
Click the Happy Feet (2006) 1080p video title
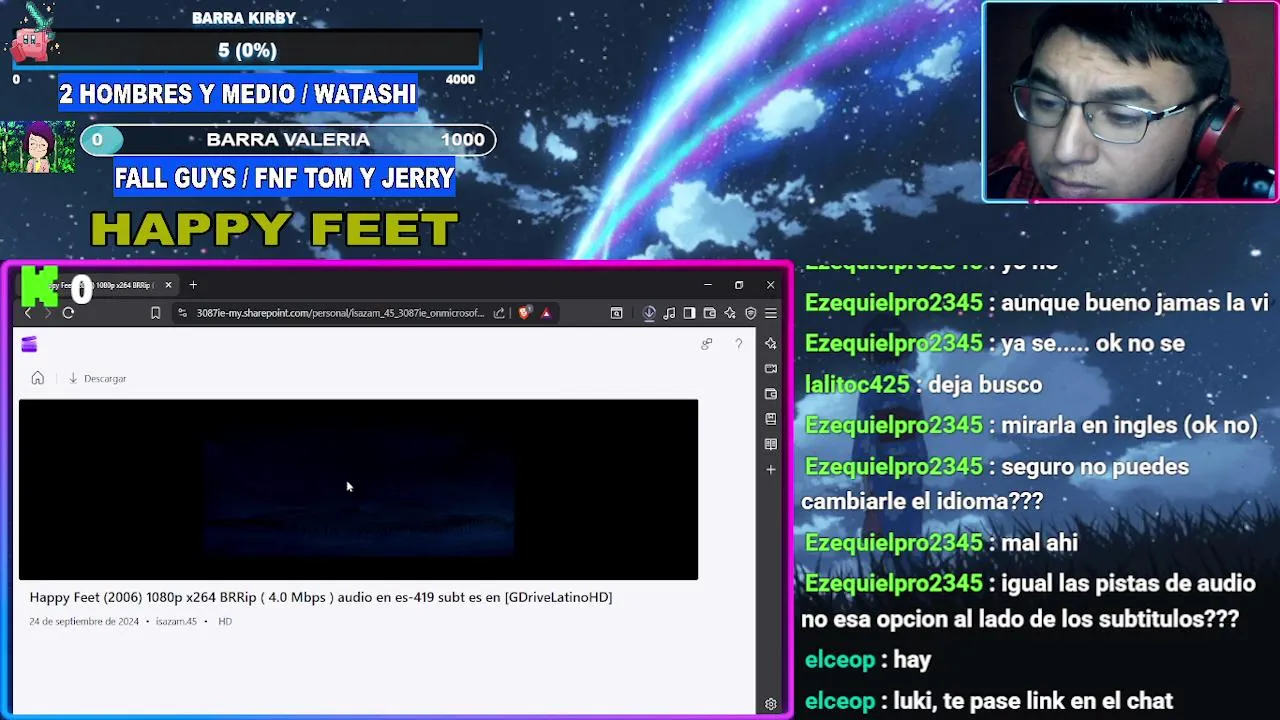(321, 597)
